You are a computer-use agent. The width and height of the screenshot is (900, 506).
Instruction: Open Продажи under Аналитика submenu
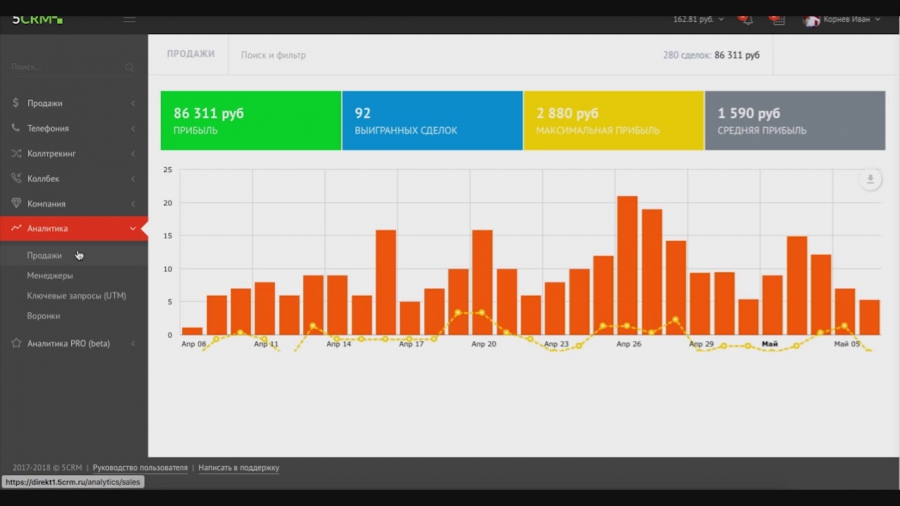(x=44, y=255)
